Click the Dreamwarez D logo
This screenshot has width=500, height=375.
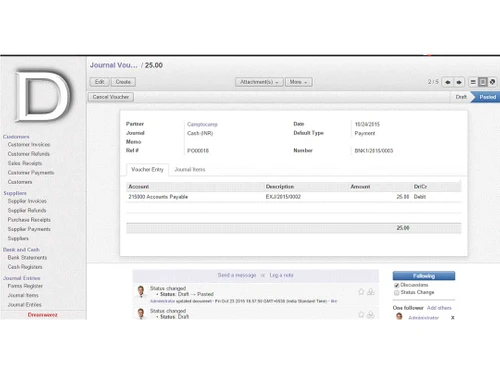click(x=43, y=95)
